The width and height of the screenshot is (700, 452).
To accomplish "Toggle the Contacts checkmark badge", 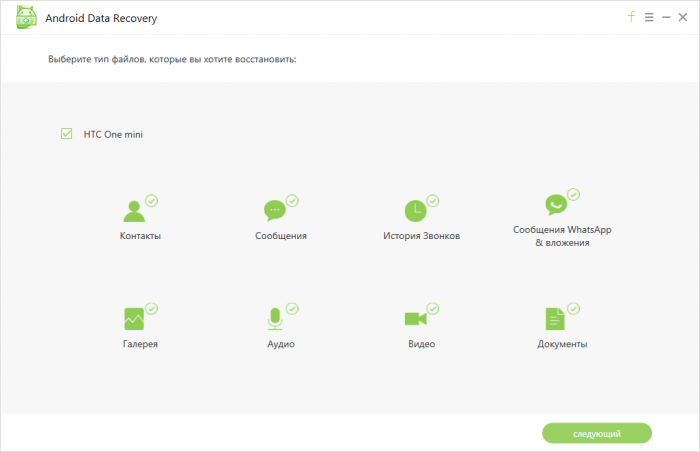I will (151, 200).
